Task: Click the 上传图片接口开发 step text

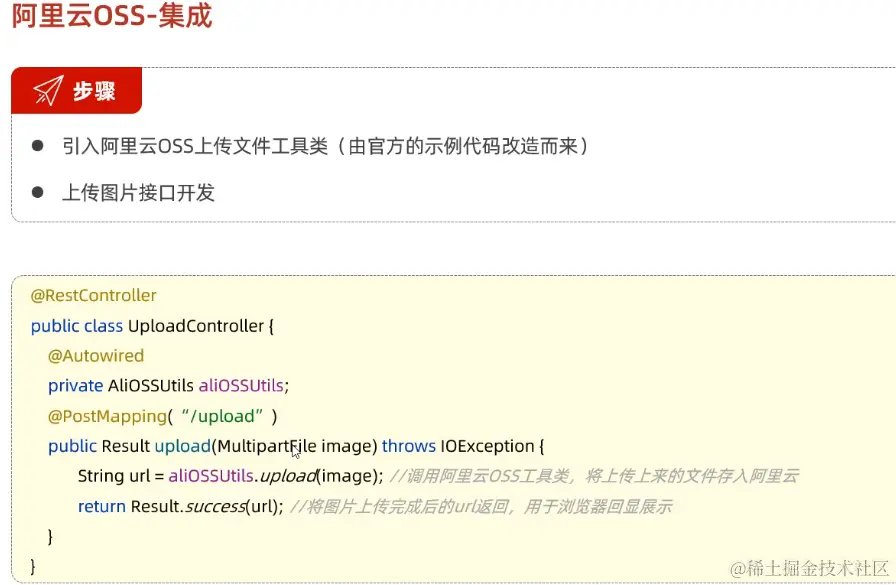Action: pos(139,193)
